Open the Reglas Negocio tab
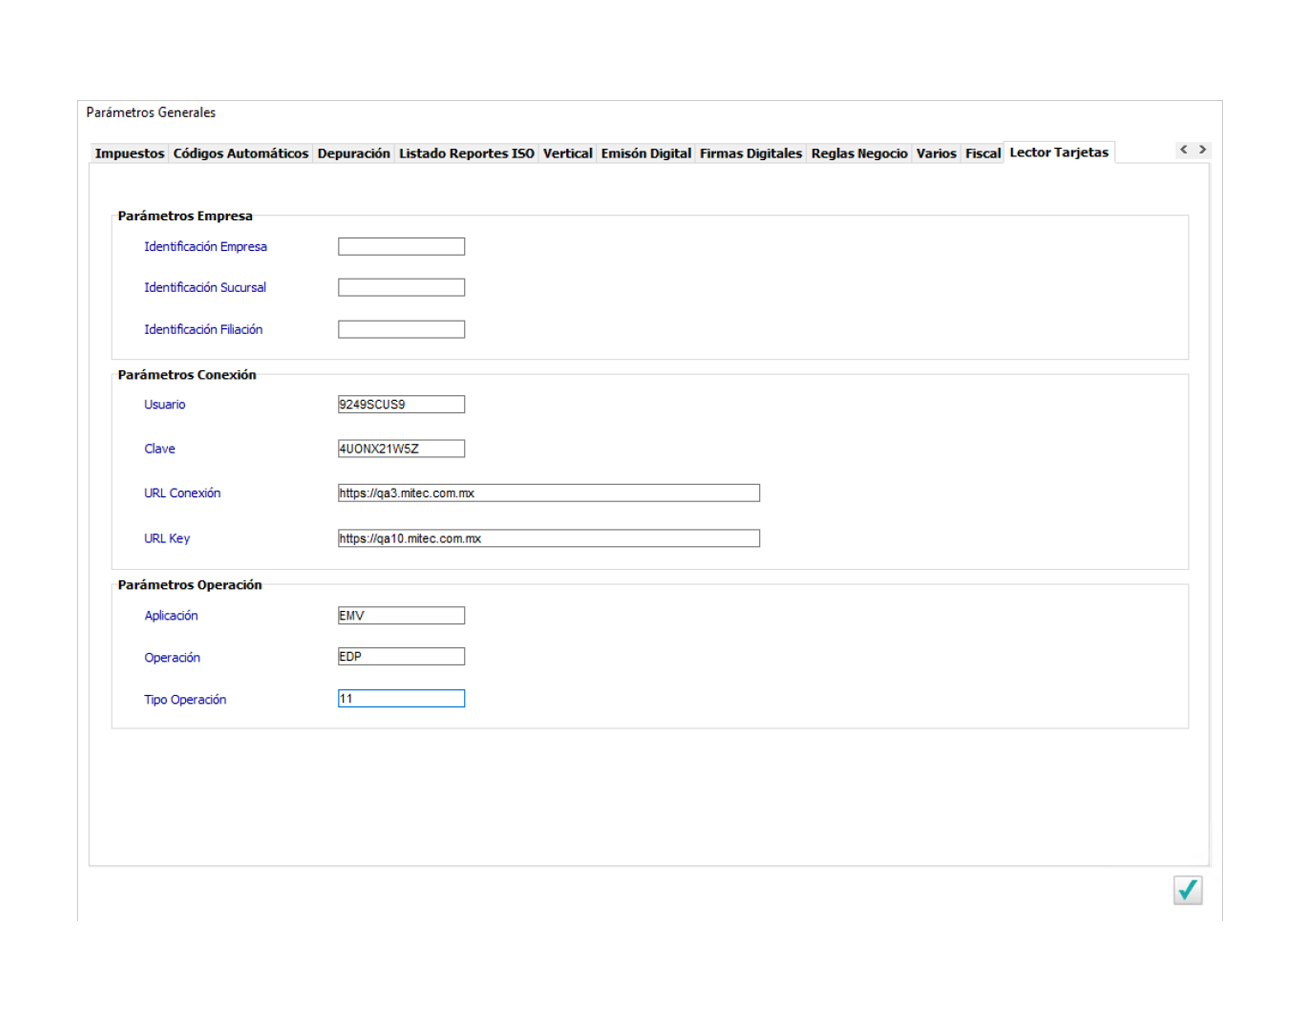 point(859,154)
